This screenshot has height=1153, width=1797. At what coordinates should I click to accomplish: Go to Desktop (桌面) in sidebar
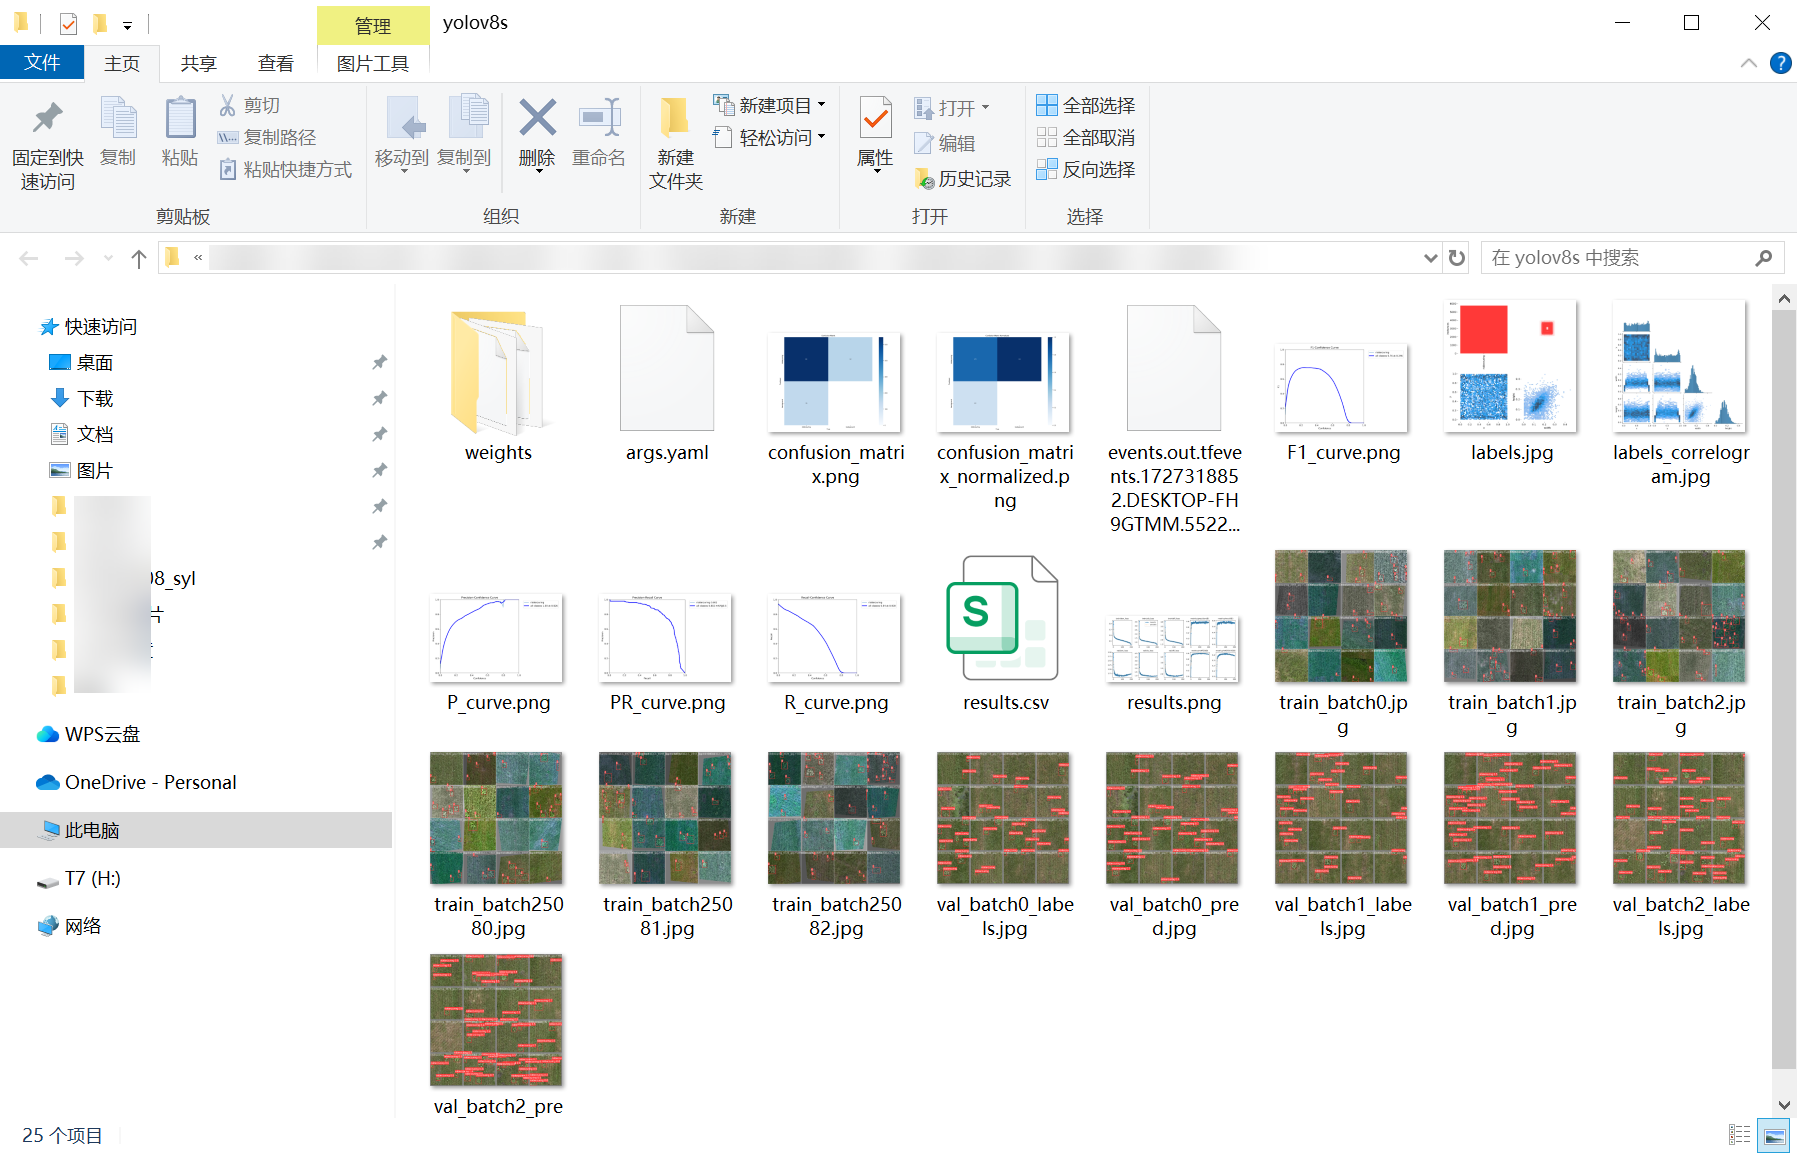(x=95, y=363)
